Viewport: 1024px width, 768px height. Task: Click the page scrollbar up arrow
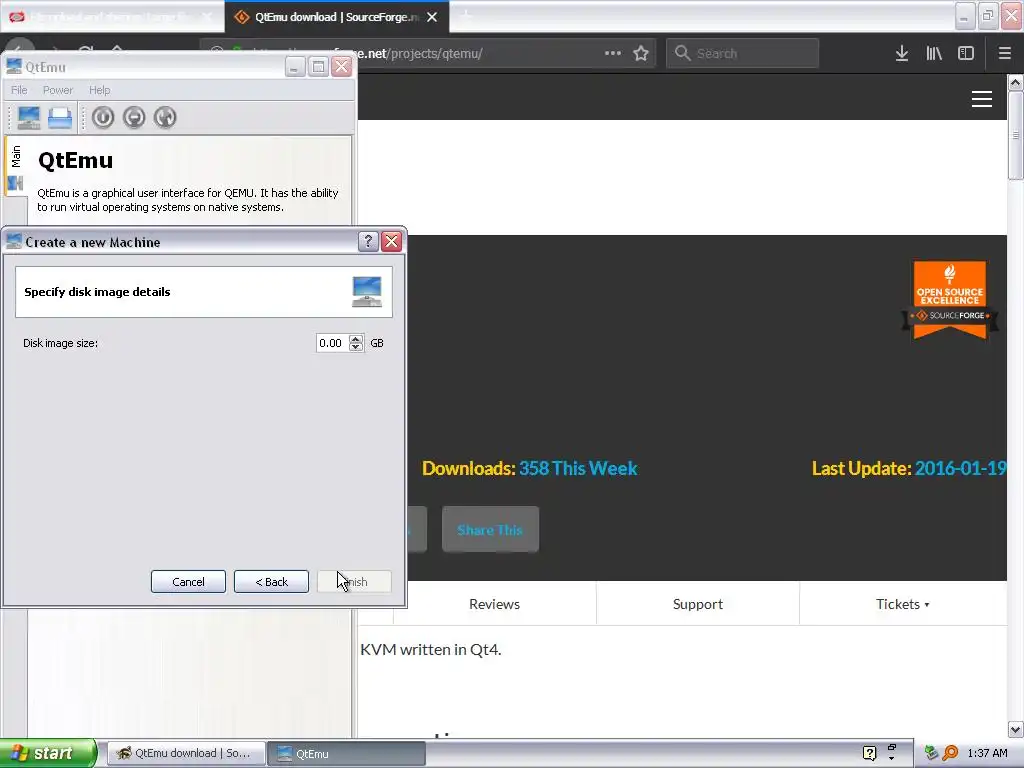pos(1015,82)
